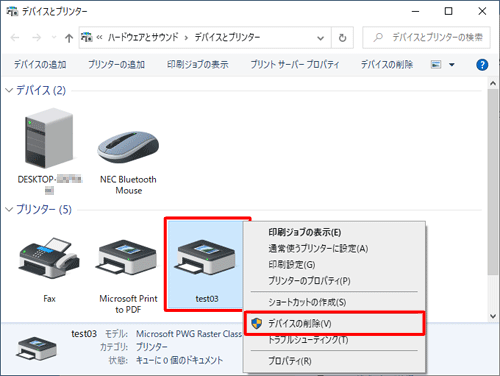Collapse the デバイス (2) group
The width and height of the screenshot is (500, 376).
(9, 90)
